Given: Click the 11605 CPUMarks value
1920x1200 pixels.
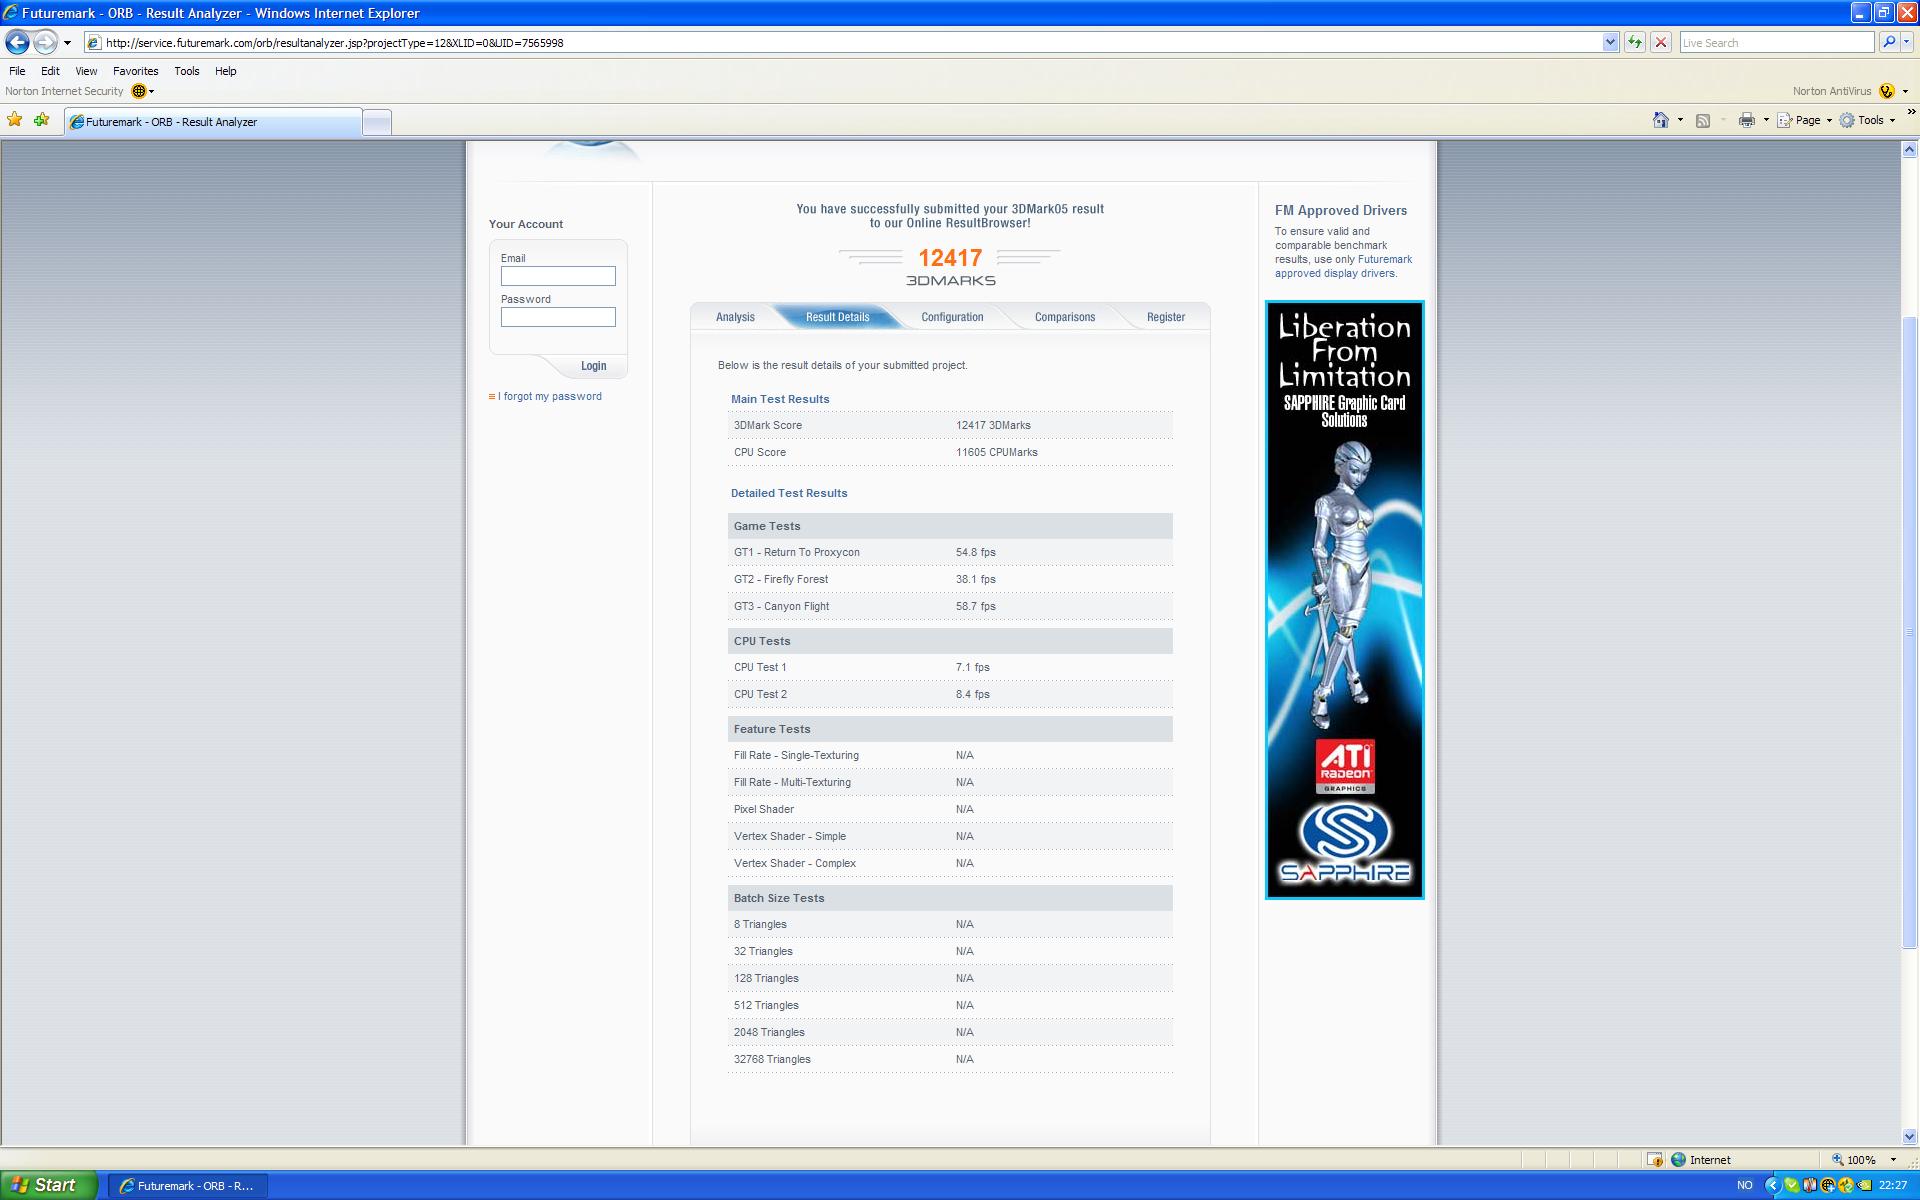Looking at the screenshot, I should pyautogui.click(x=996, y=453).
